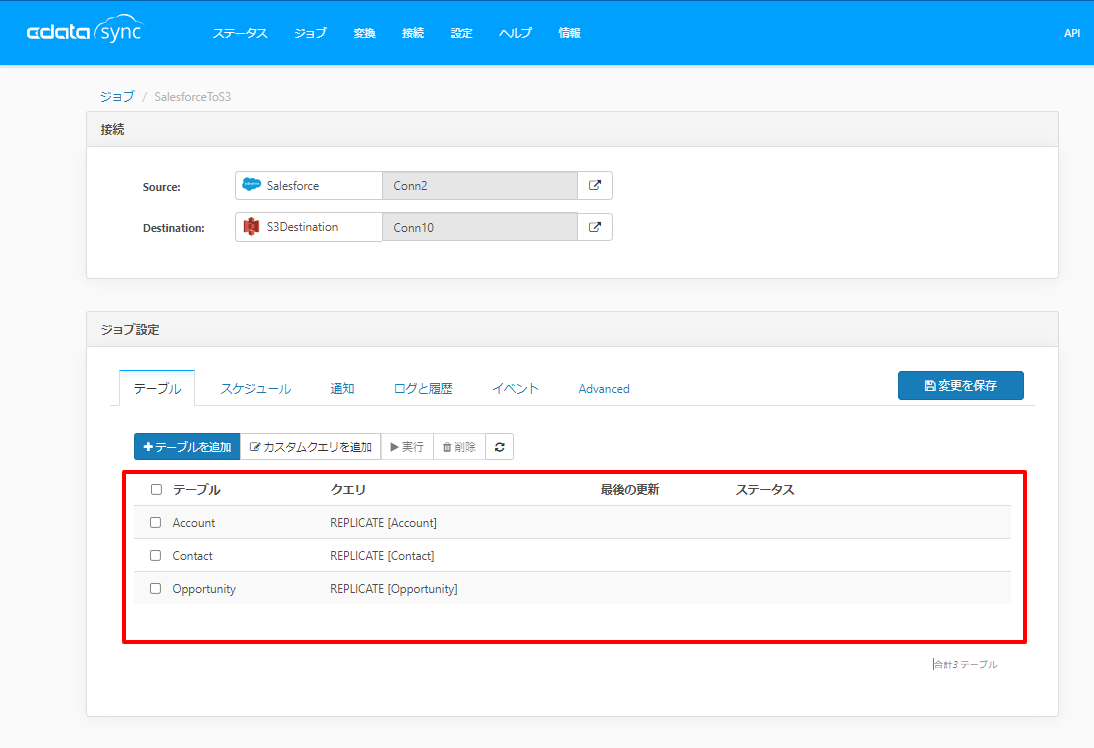Switch to the 通知 tab

(x=342, y=389)
